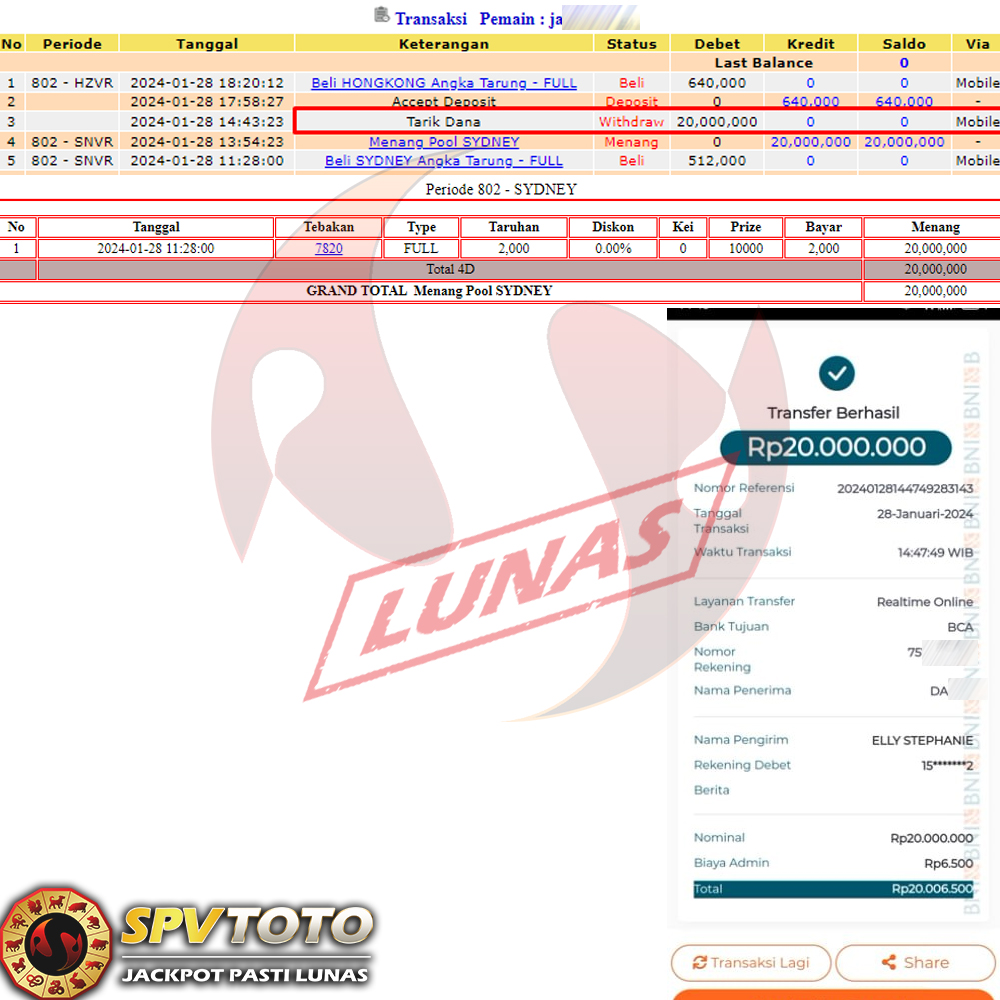Click the 20,000,000 Saldo value in row 4
The image size is (1000, 1000).
pos(904,142)
